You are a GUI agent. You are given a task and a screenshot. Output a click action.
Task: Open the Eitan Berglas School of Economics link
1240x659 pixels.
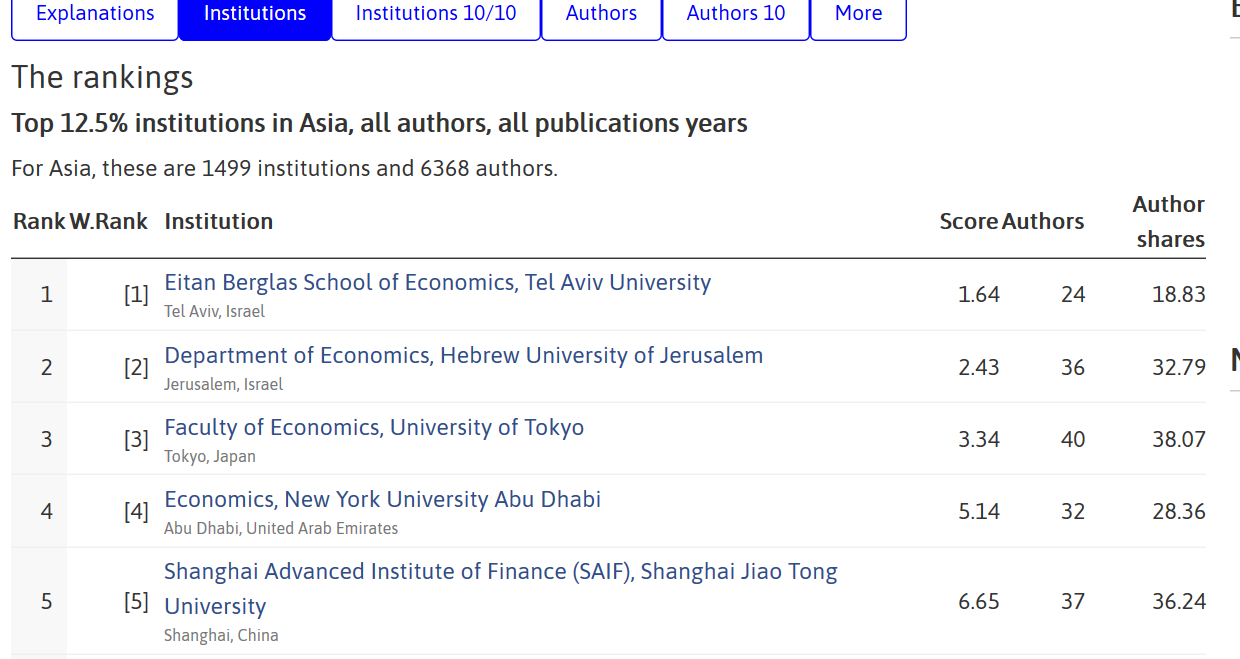coord(437,282)
